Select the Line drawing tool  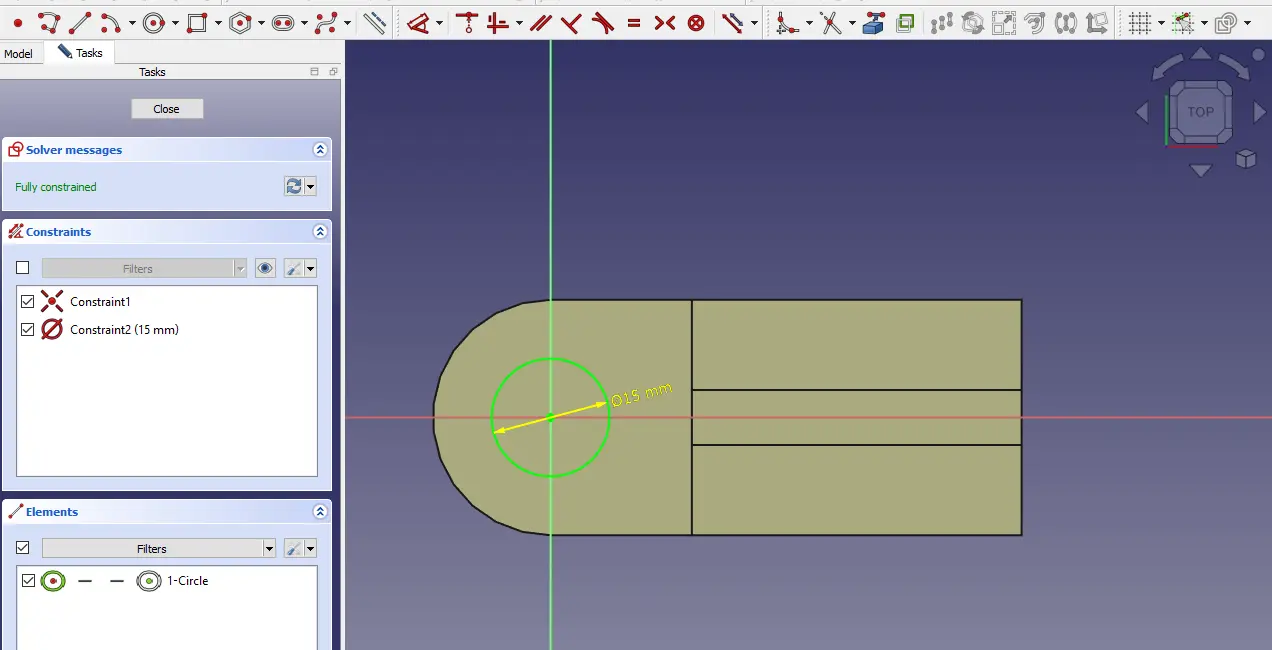pyautogui.click(x=80, y=22)
